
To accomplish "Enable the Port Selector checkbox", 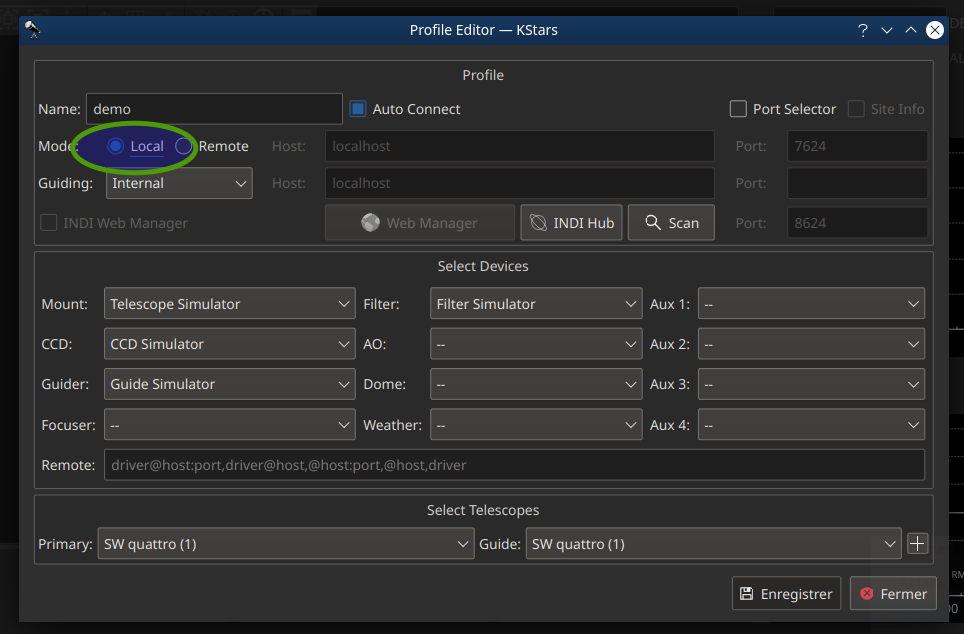I will click(x=738, y=109).
